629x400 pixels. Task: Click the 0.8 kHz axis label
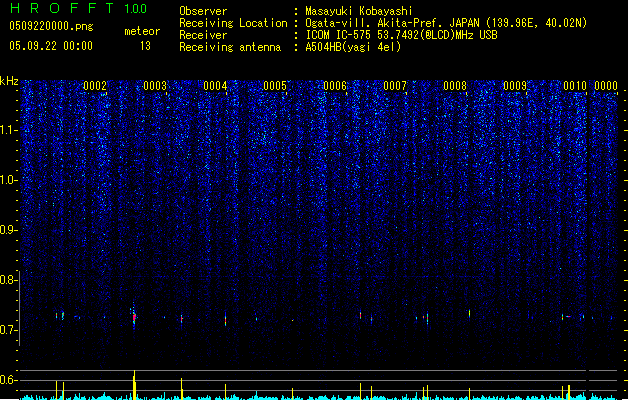coord(9,280)
